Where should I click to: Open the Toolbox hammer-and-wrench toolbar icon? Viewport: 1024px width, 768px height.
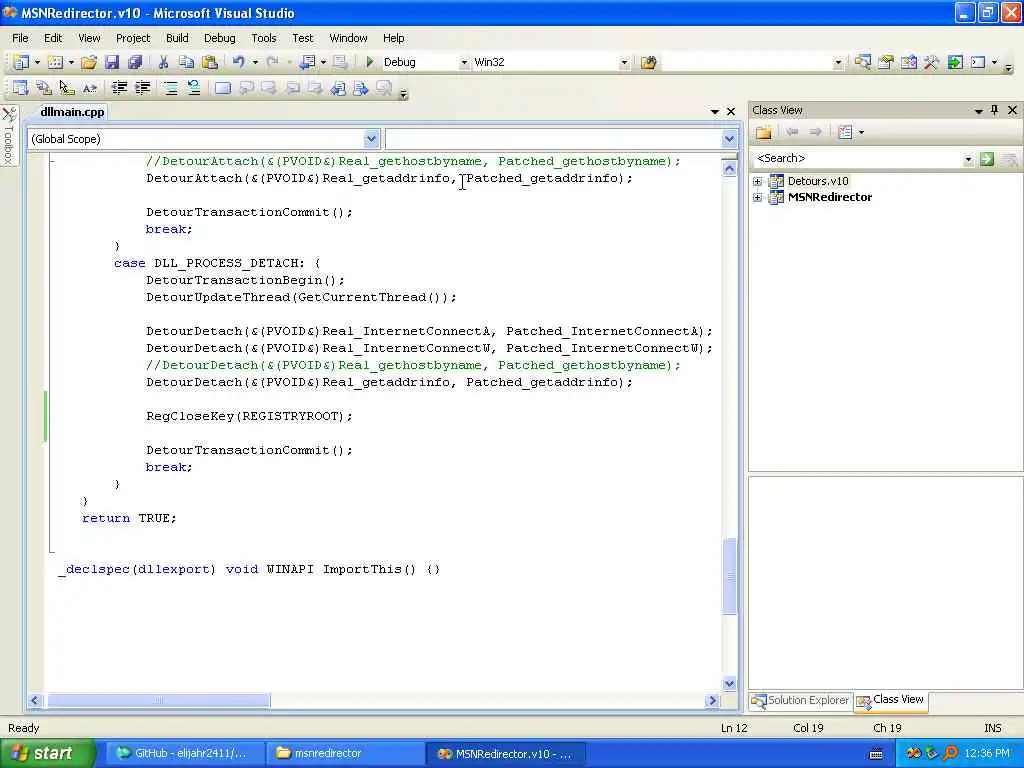click(931, 62)
